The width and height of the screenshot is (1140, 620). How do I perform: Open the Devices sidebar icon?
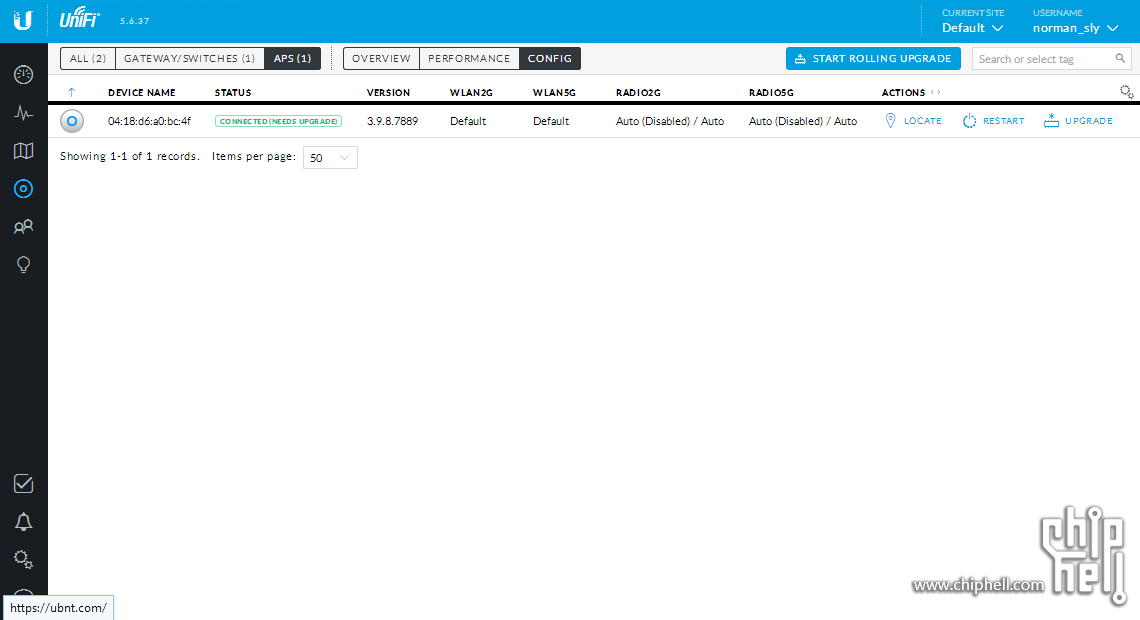(x=23, y=189)
